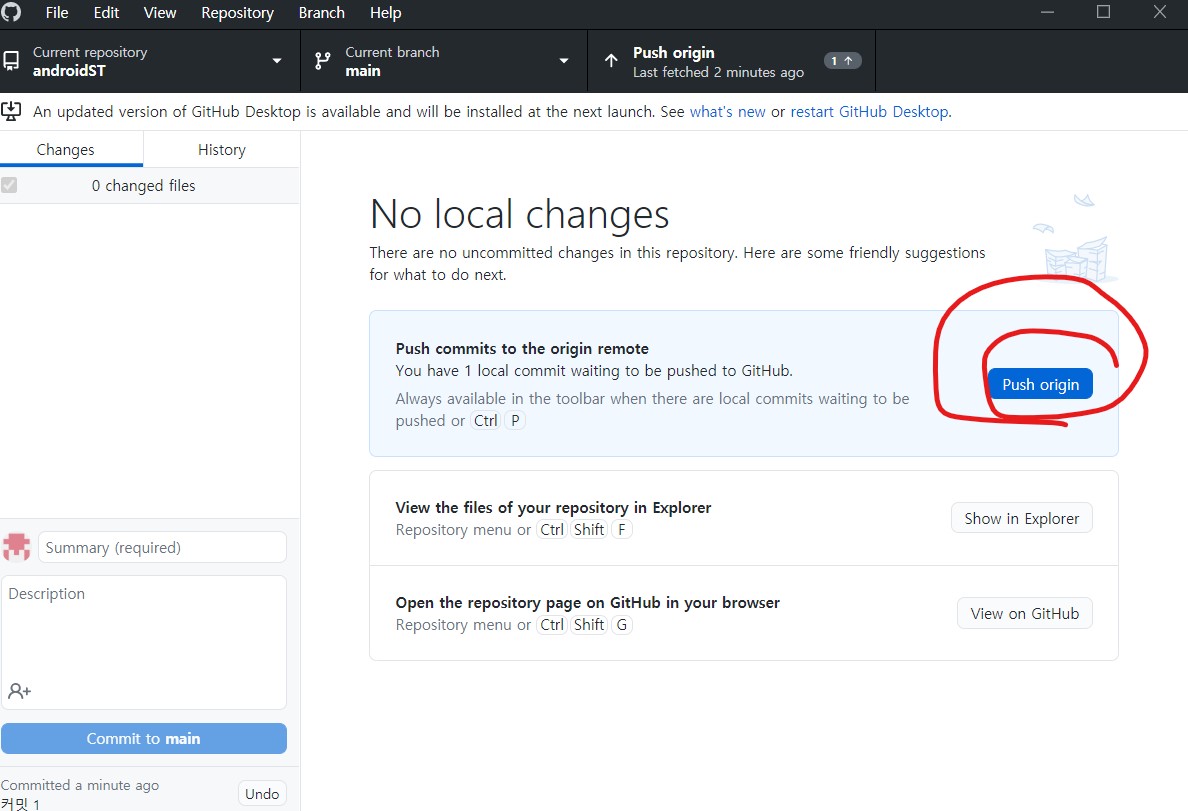Switch to the Changes tab
This screenshot has width=1188, height=811.
(x=71, y=149)
